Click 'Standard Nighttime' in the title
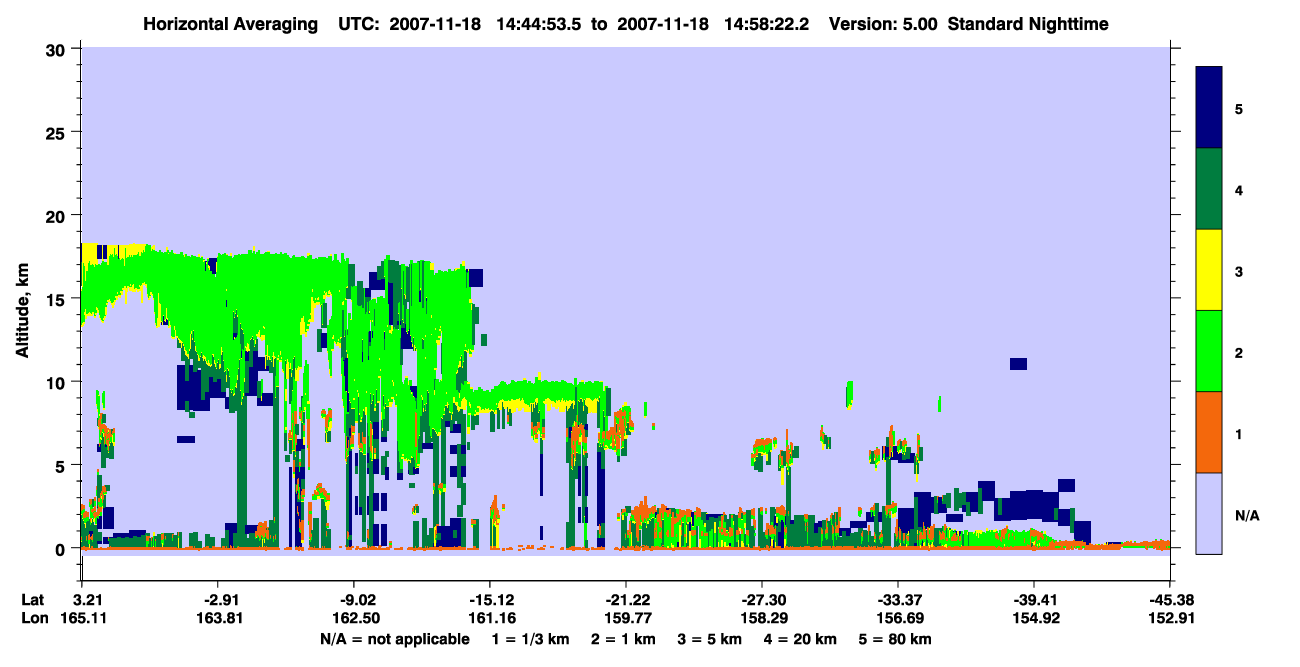The image size is (1300, 667). [x=1028, y=23]
